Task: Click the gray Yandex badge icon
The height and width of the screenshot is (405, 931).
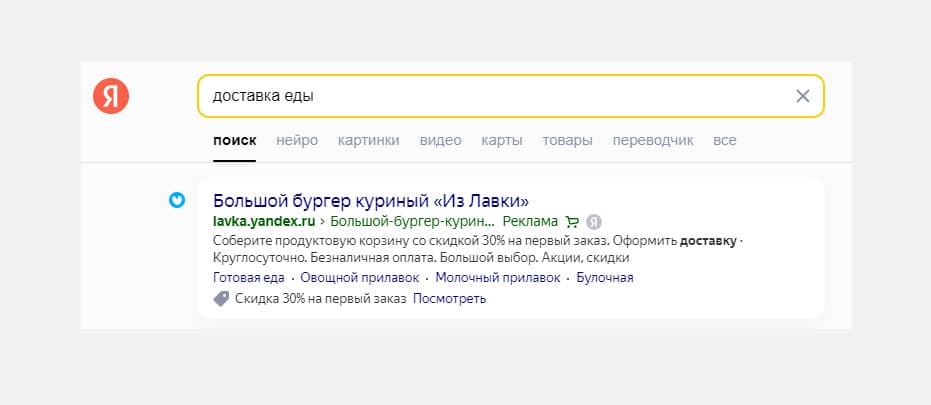Action: [x=594, y=222]
